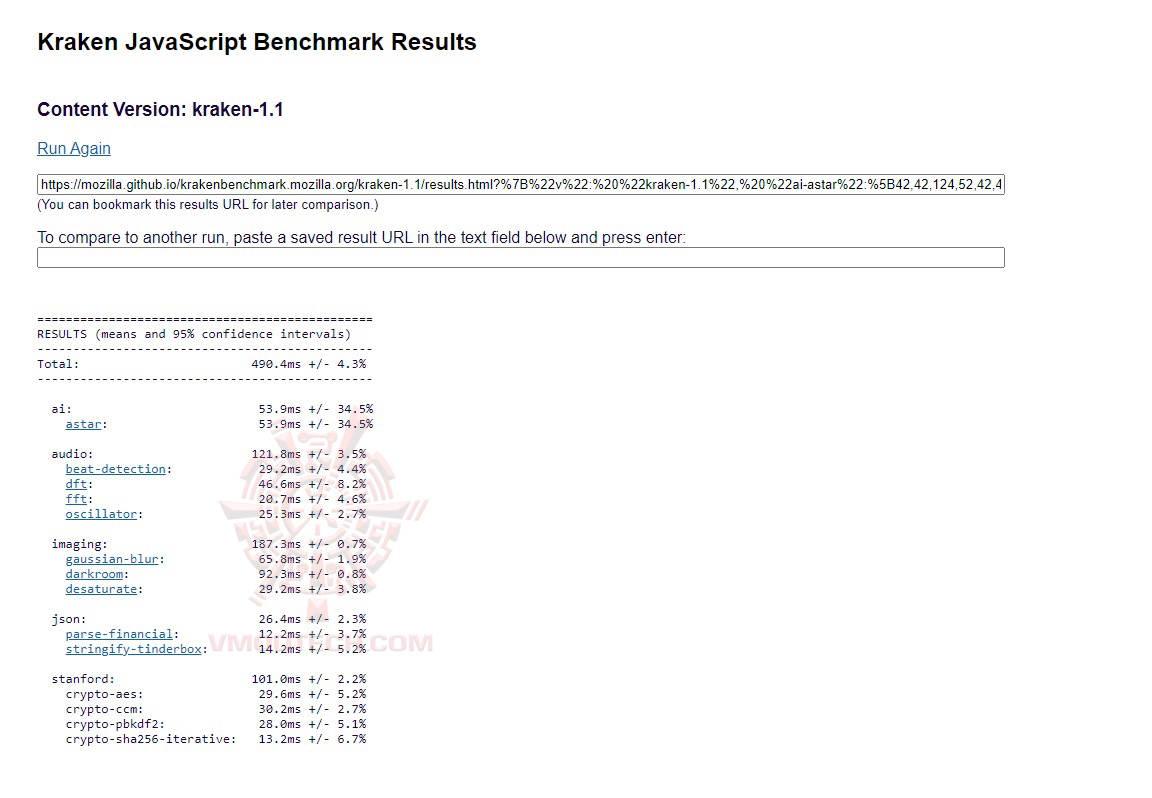Click the Total 490.4ms value
The image size is (1152, 798).
276,364
